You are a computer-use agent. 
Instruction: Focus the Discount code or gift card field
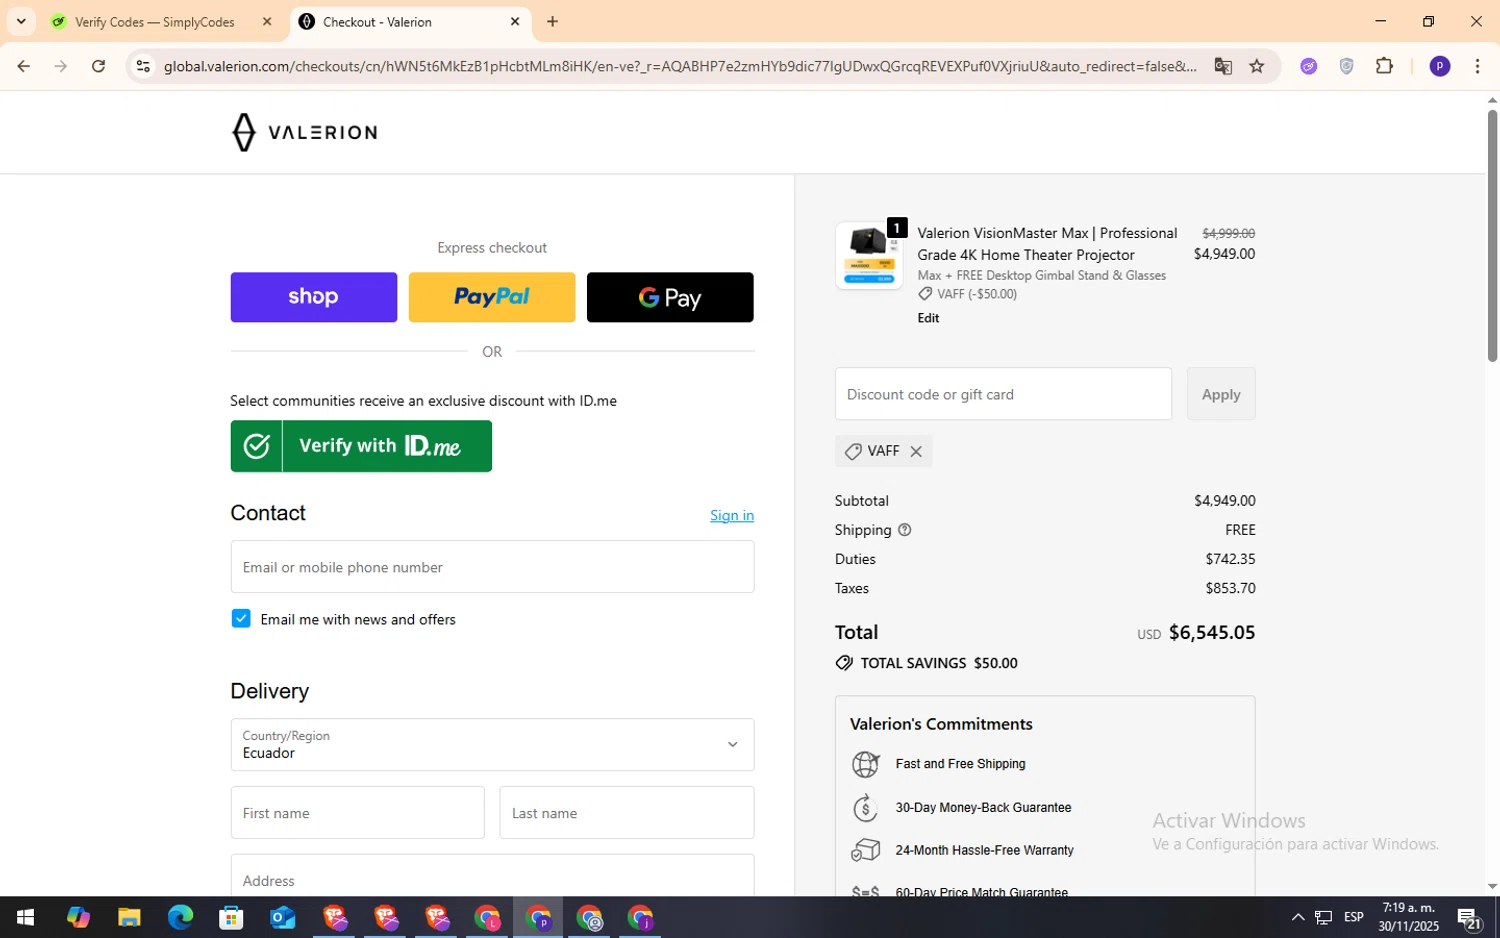[x=1003, y=394]
